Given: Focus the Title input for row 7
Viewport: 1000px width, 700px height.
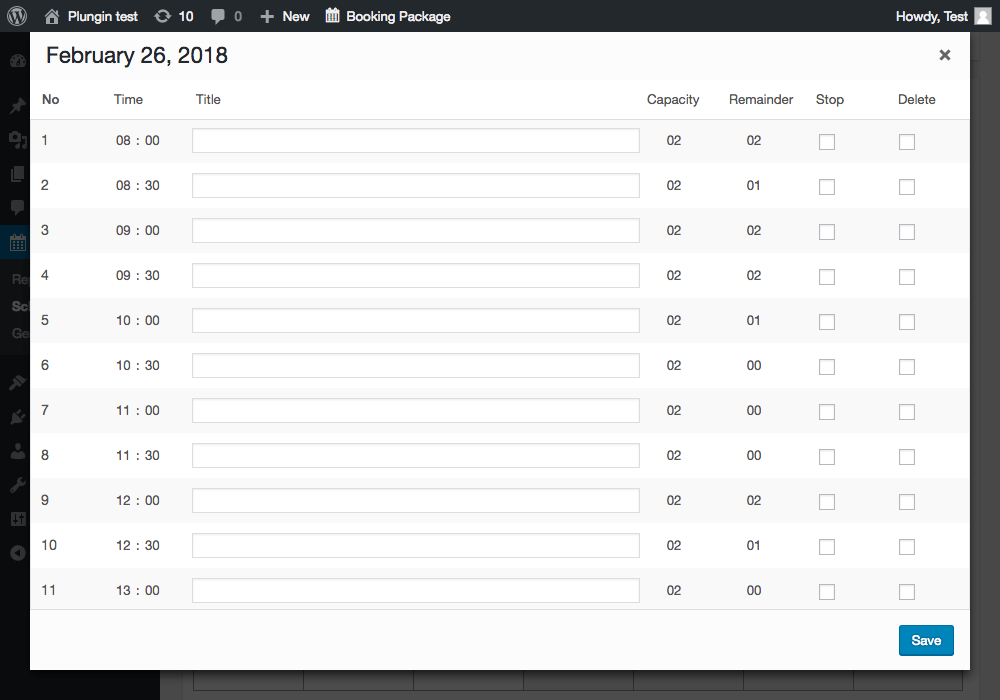Looking at the screenshot, I should pyautogui.click(x=415, y=411).
